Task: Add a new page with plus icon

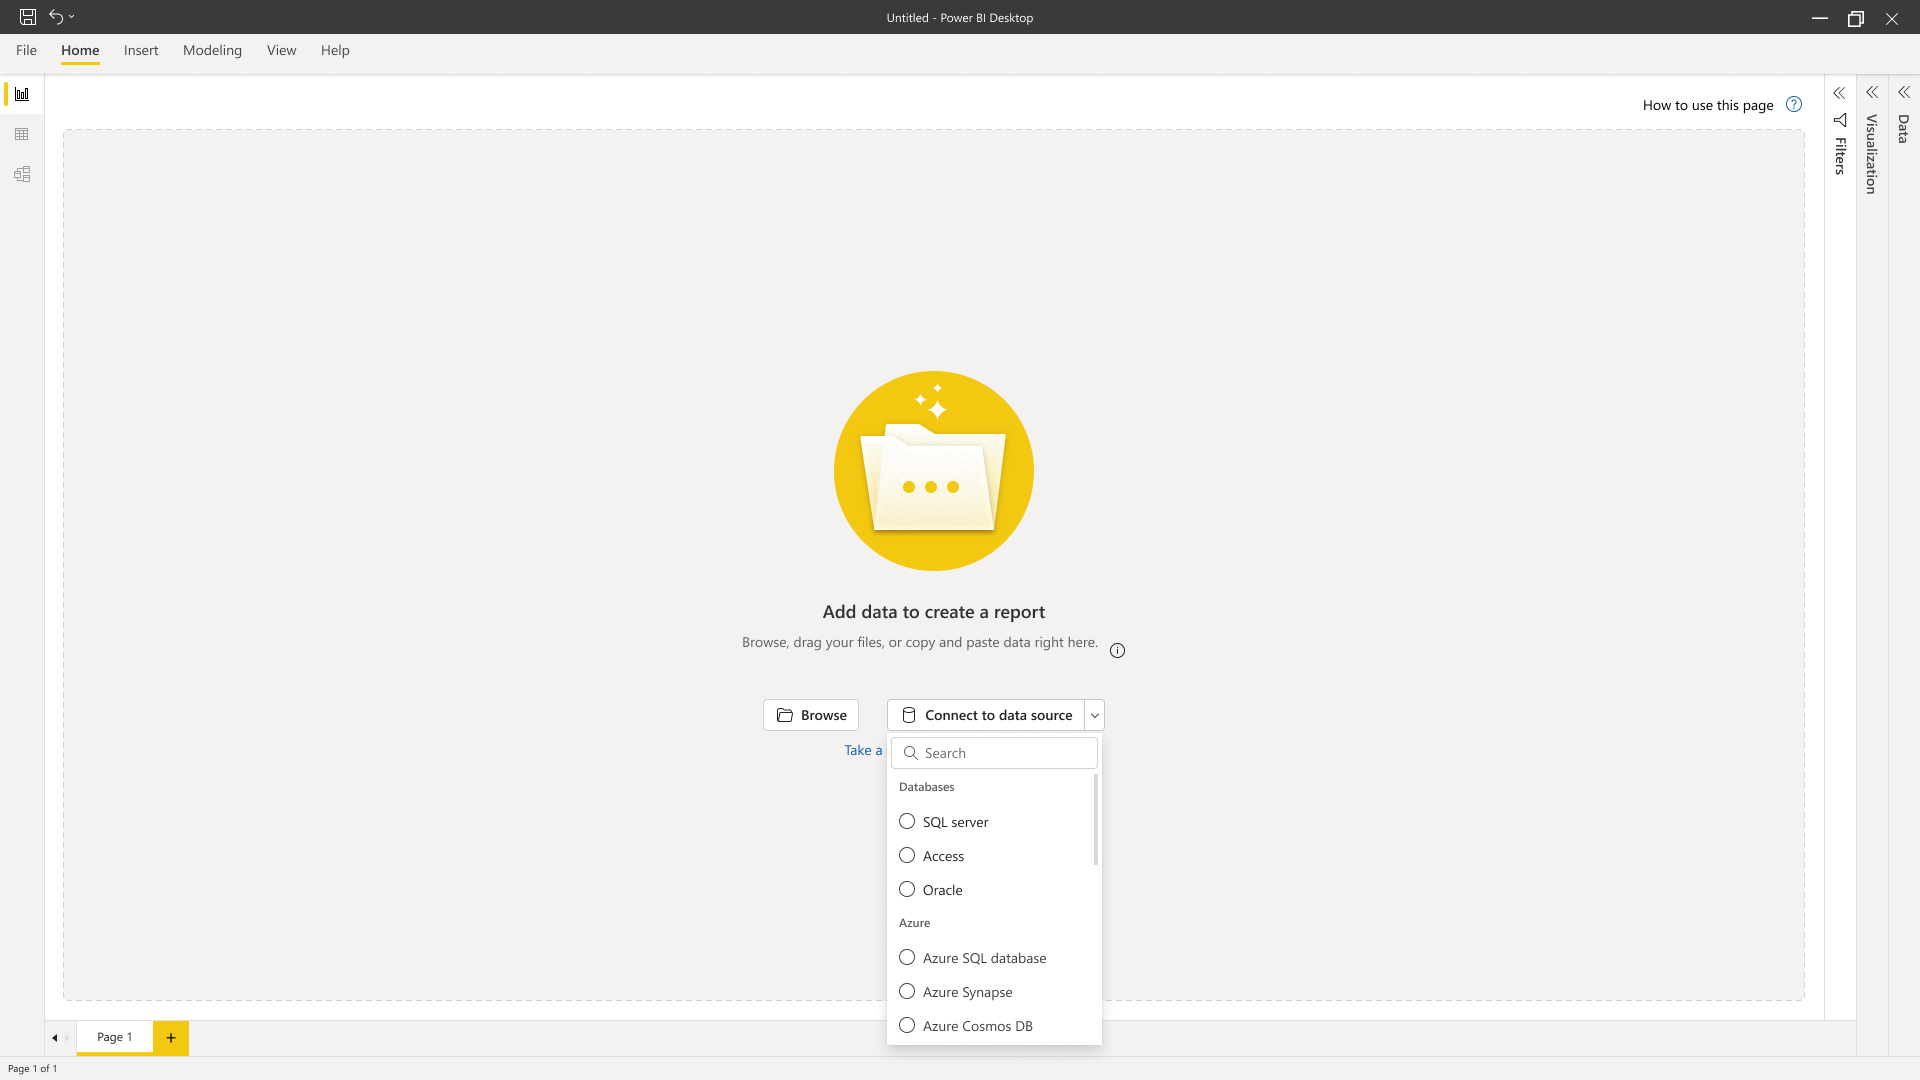Action: coord(171,1038)
